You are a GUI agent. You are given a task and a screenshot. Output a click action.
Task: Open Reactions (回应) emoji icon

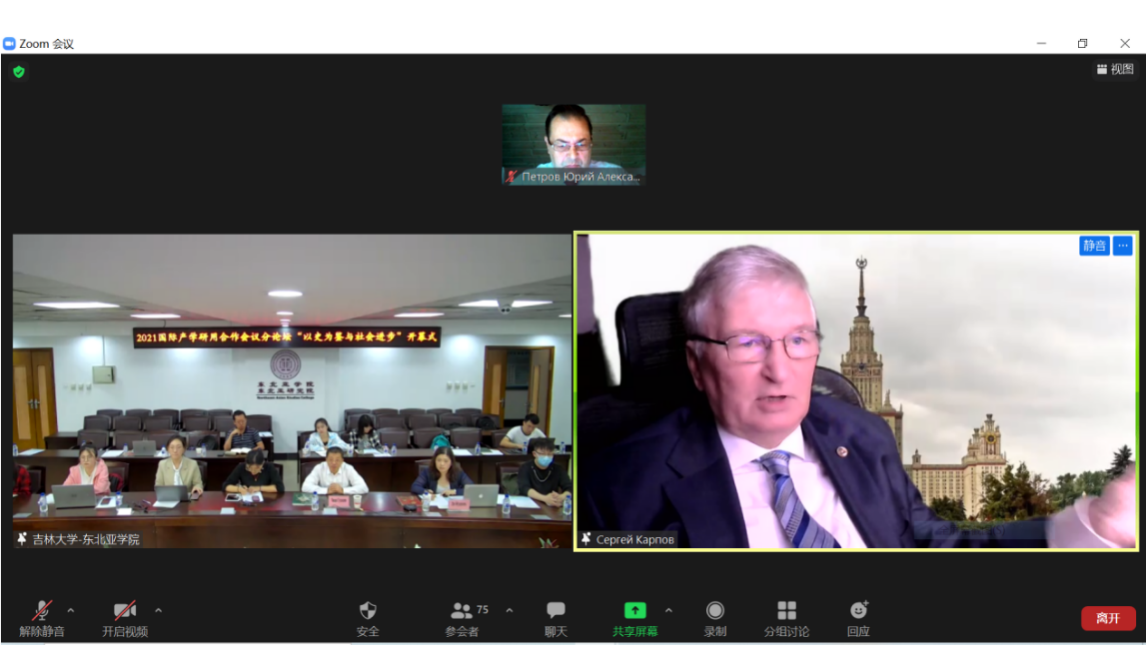coord(858,611)
